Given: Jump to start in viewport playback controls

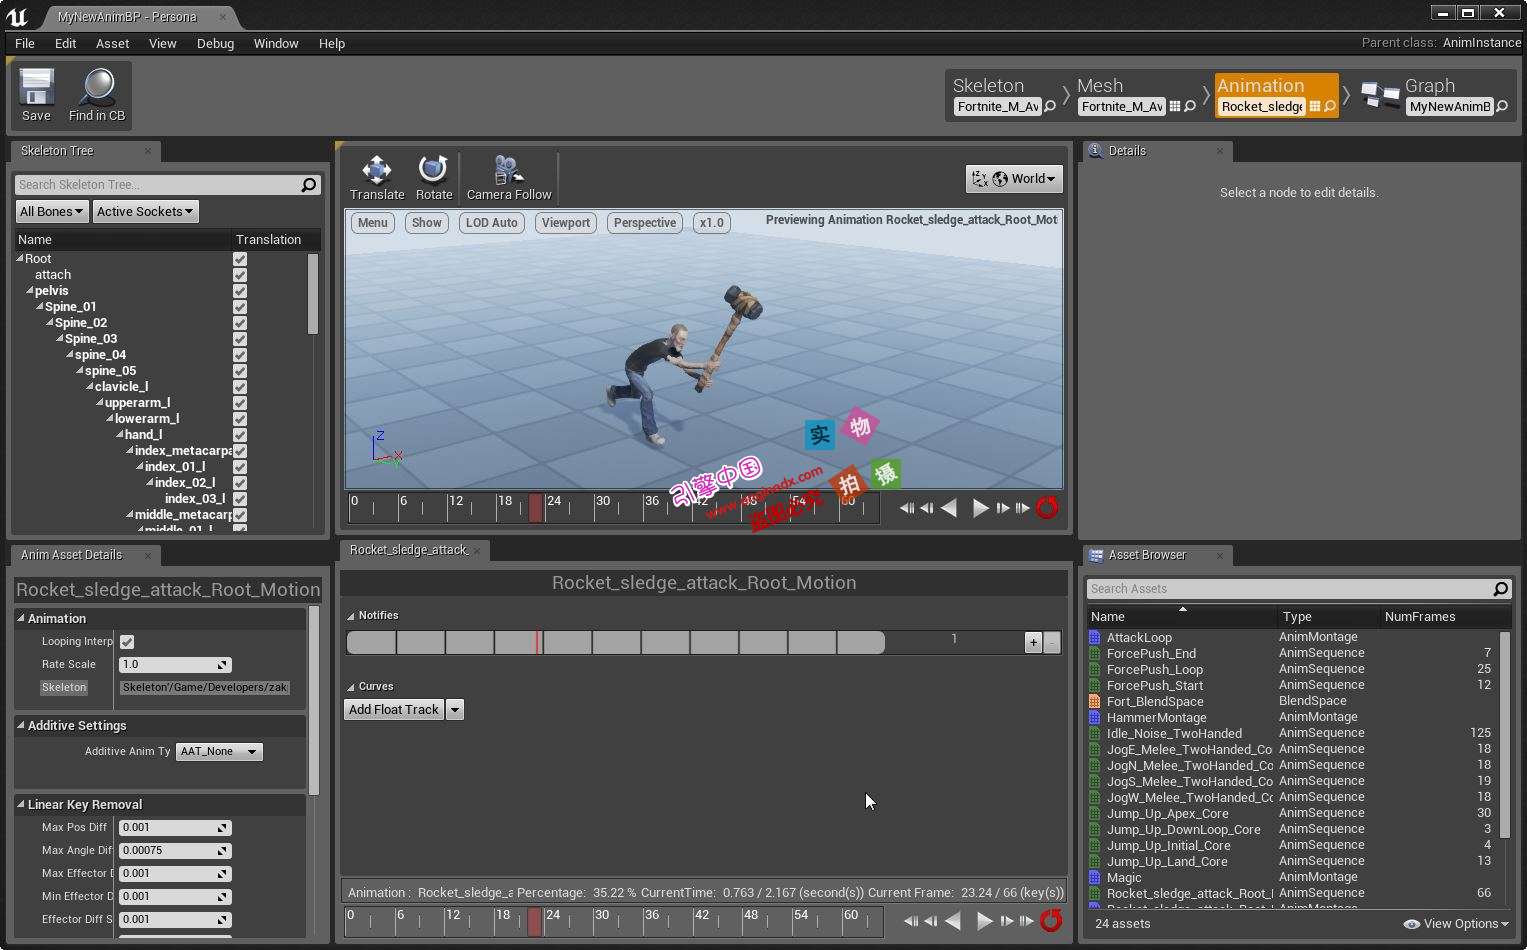Looking at the screenshot, I should click(906, 508).
